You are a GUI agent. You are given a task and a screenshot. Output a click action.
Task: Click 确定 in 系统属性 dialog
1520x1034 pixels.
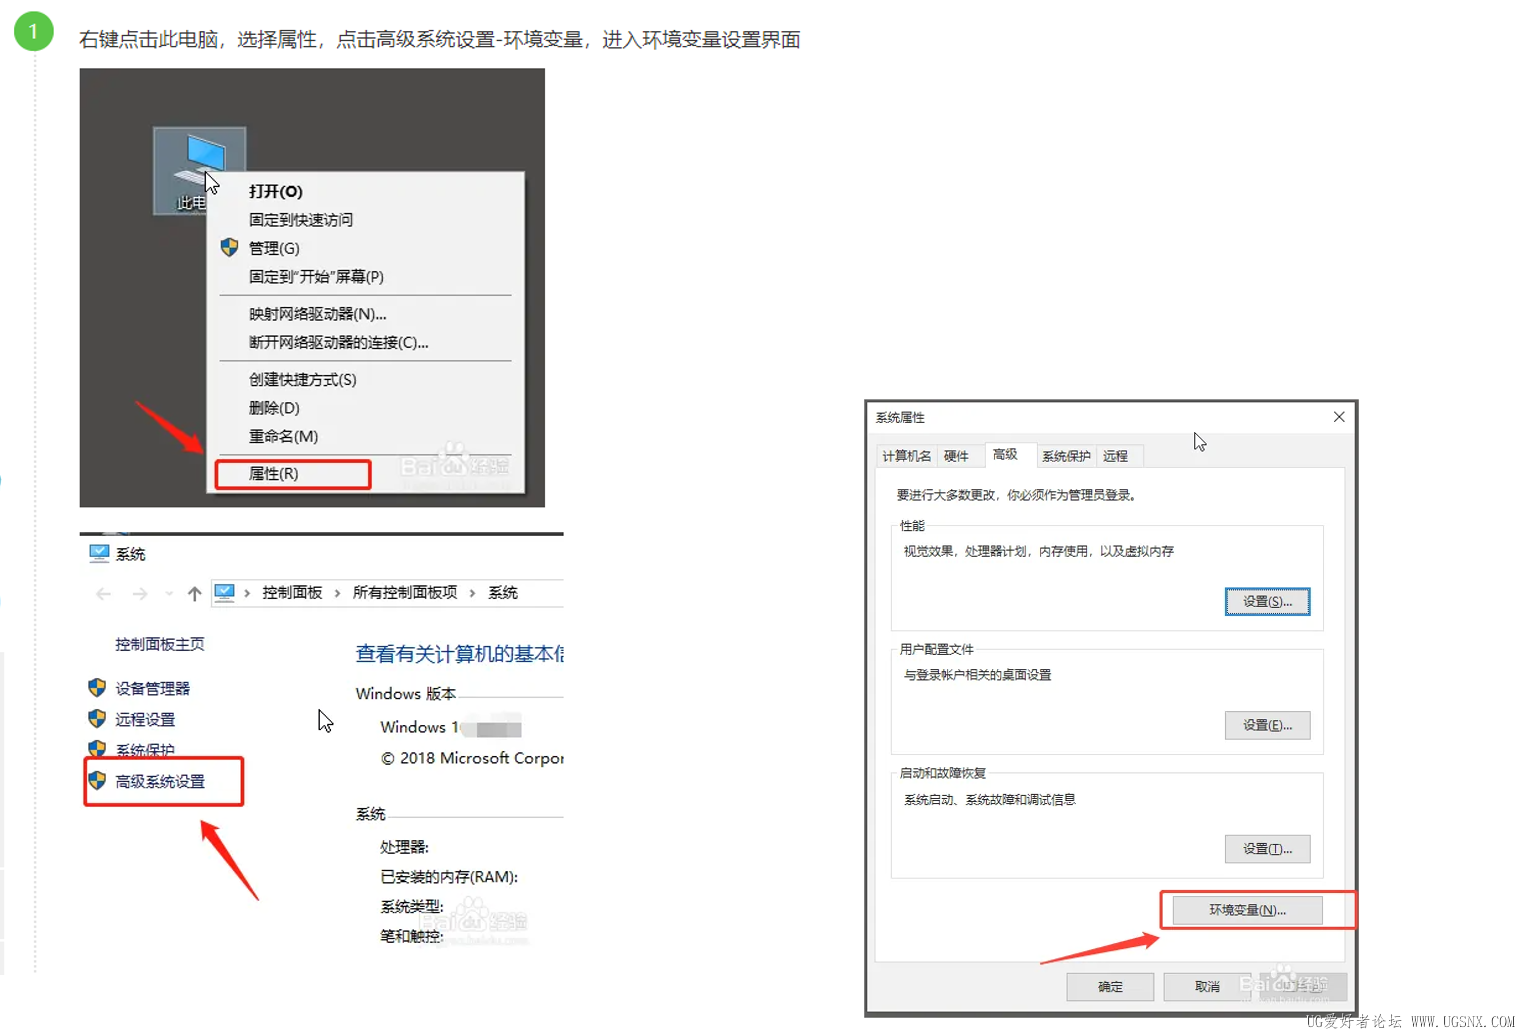tap(1110, 987)
